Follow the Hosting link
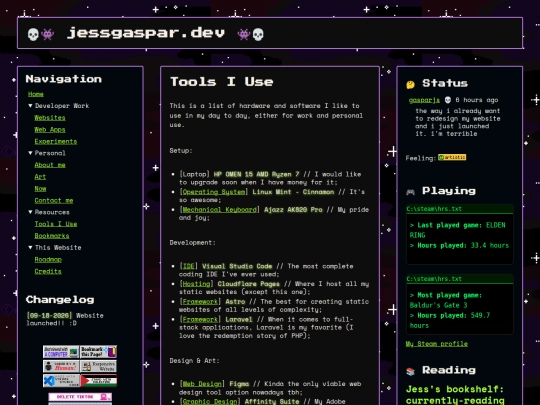This screenshot has width=540, height=405. click(196, 284)
